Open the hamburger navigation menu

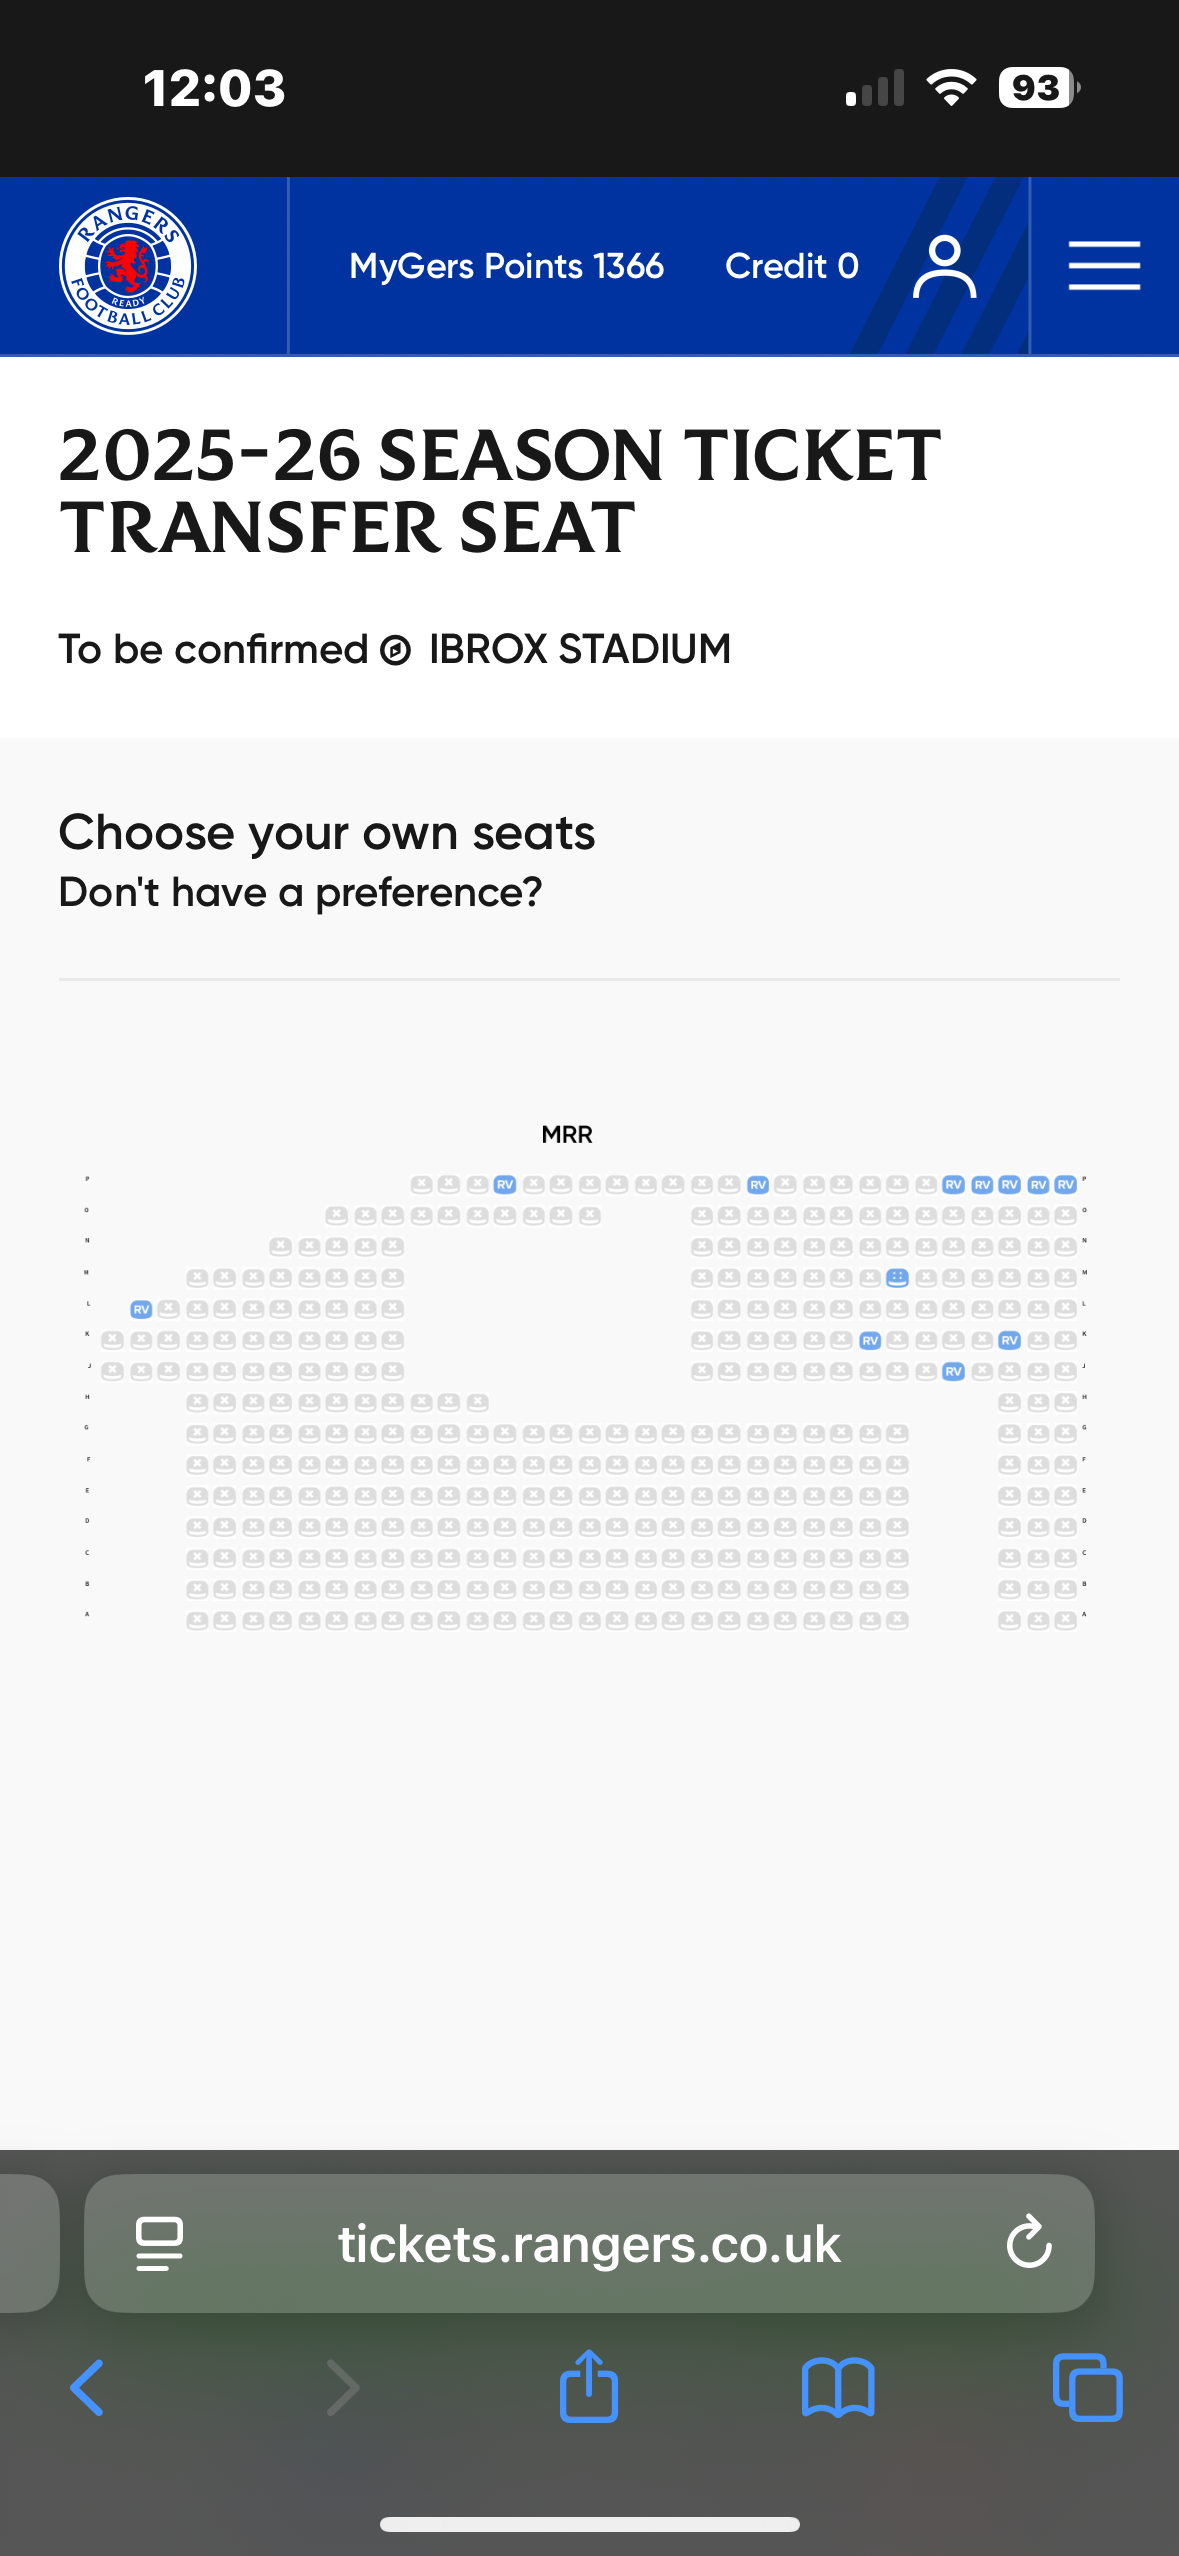point(1104,266)
